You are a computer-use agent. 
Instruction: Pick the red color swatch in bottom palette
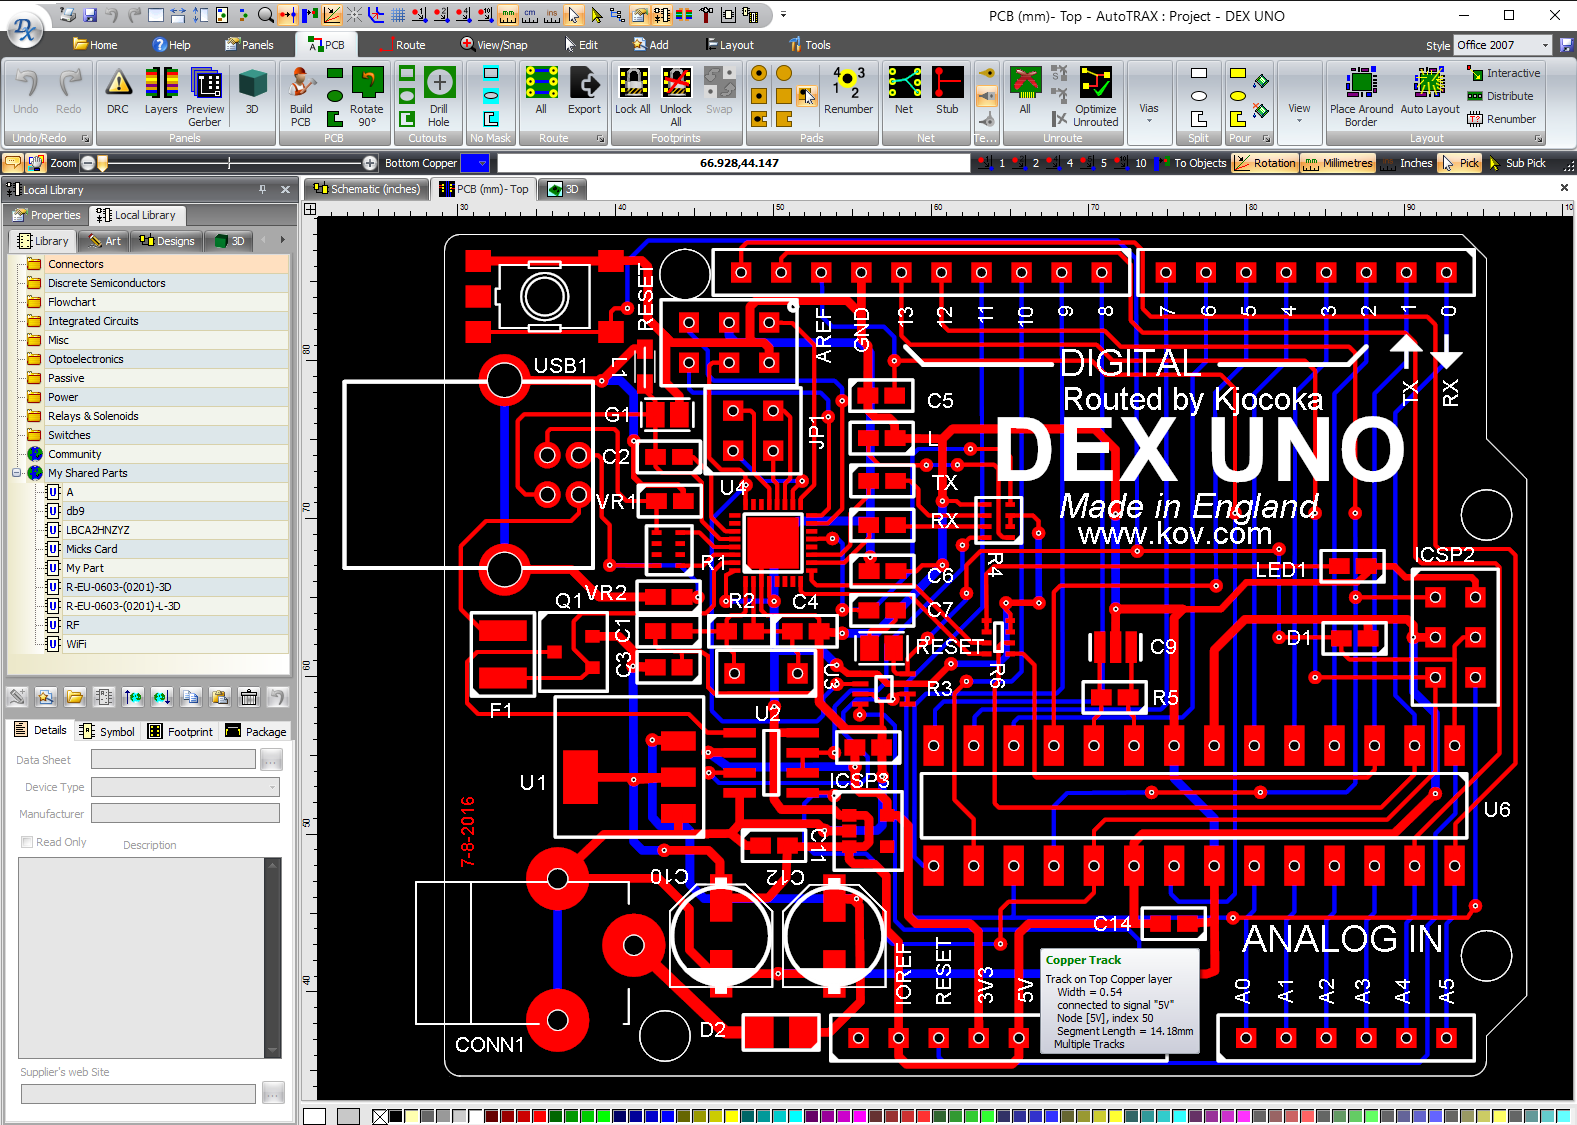point(539,1116)
